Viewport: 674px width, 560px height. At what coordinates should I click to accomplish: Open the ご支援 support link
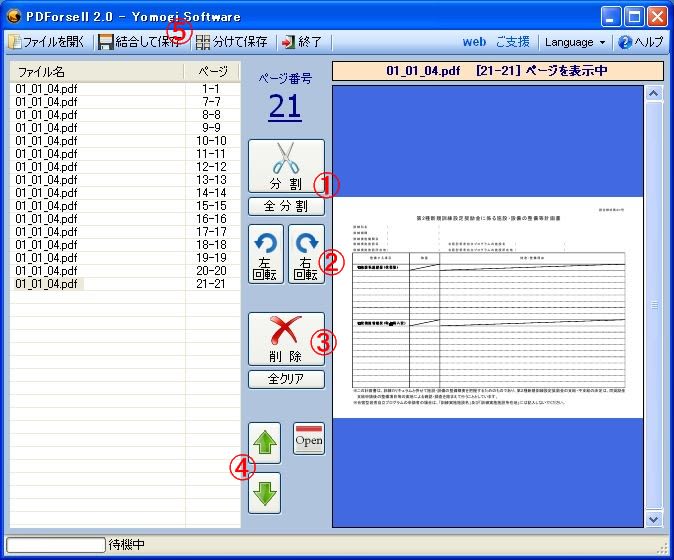tap(513, 43)
